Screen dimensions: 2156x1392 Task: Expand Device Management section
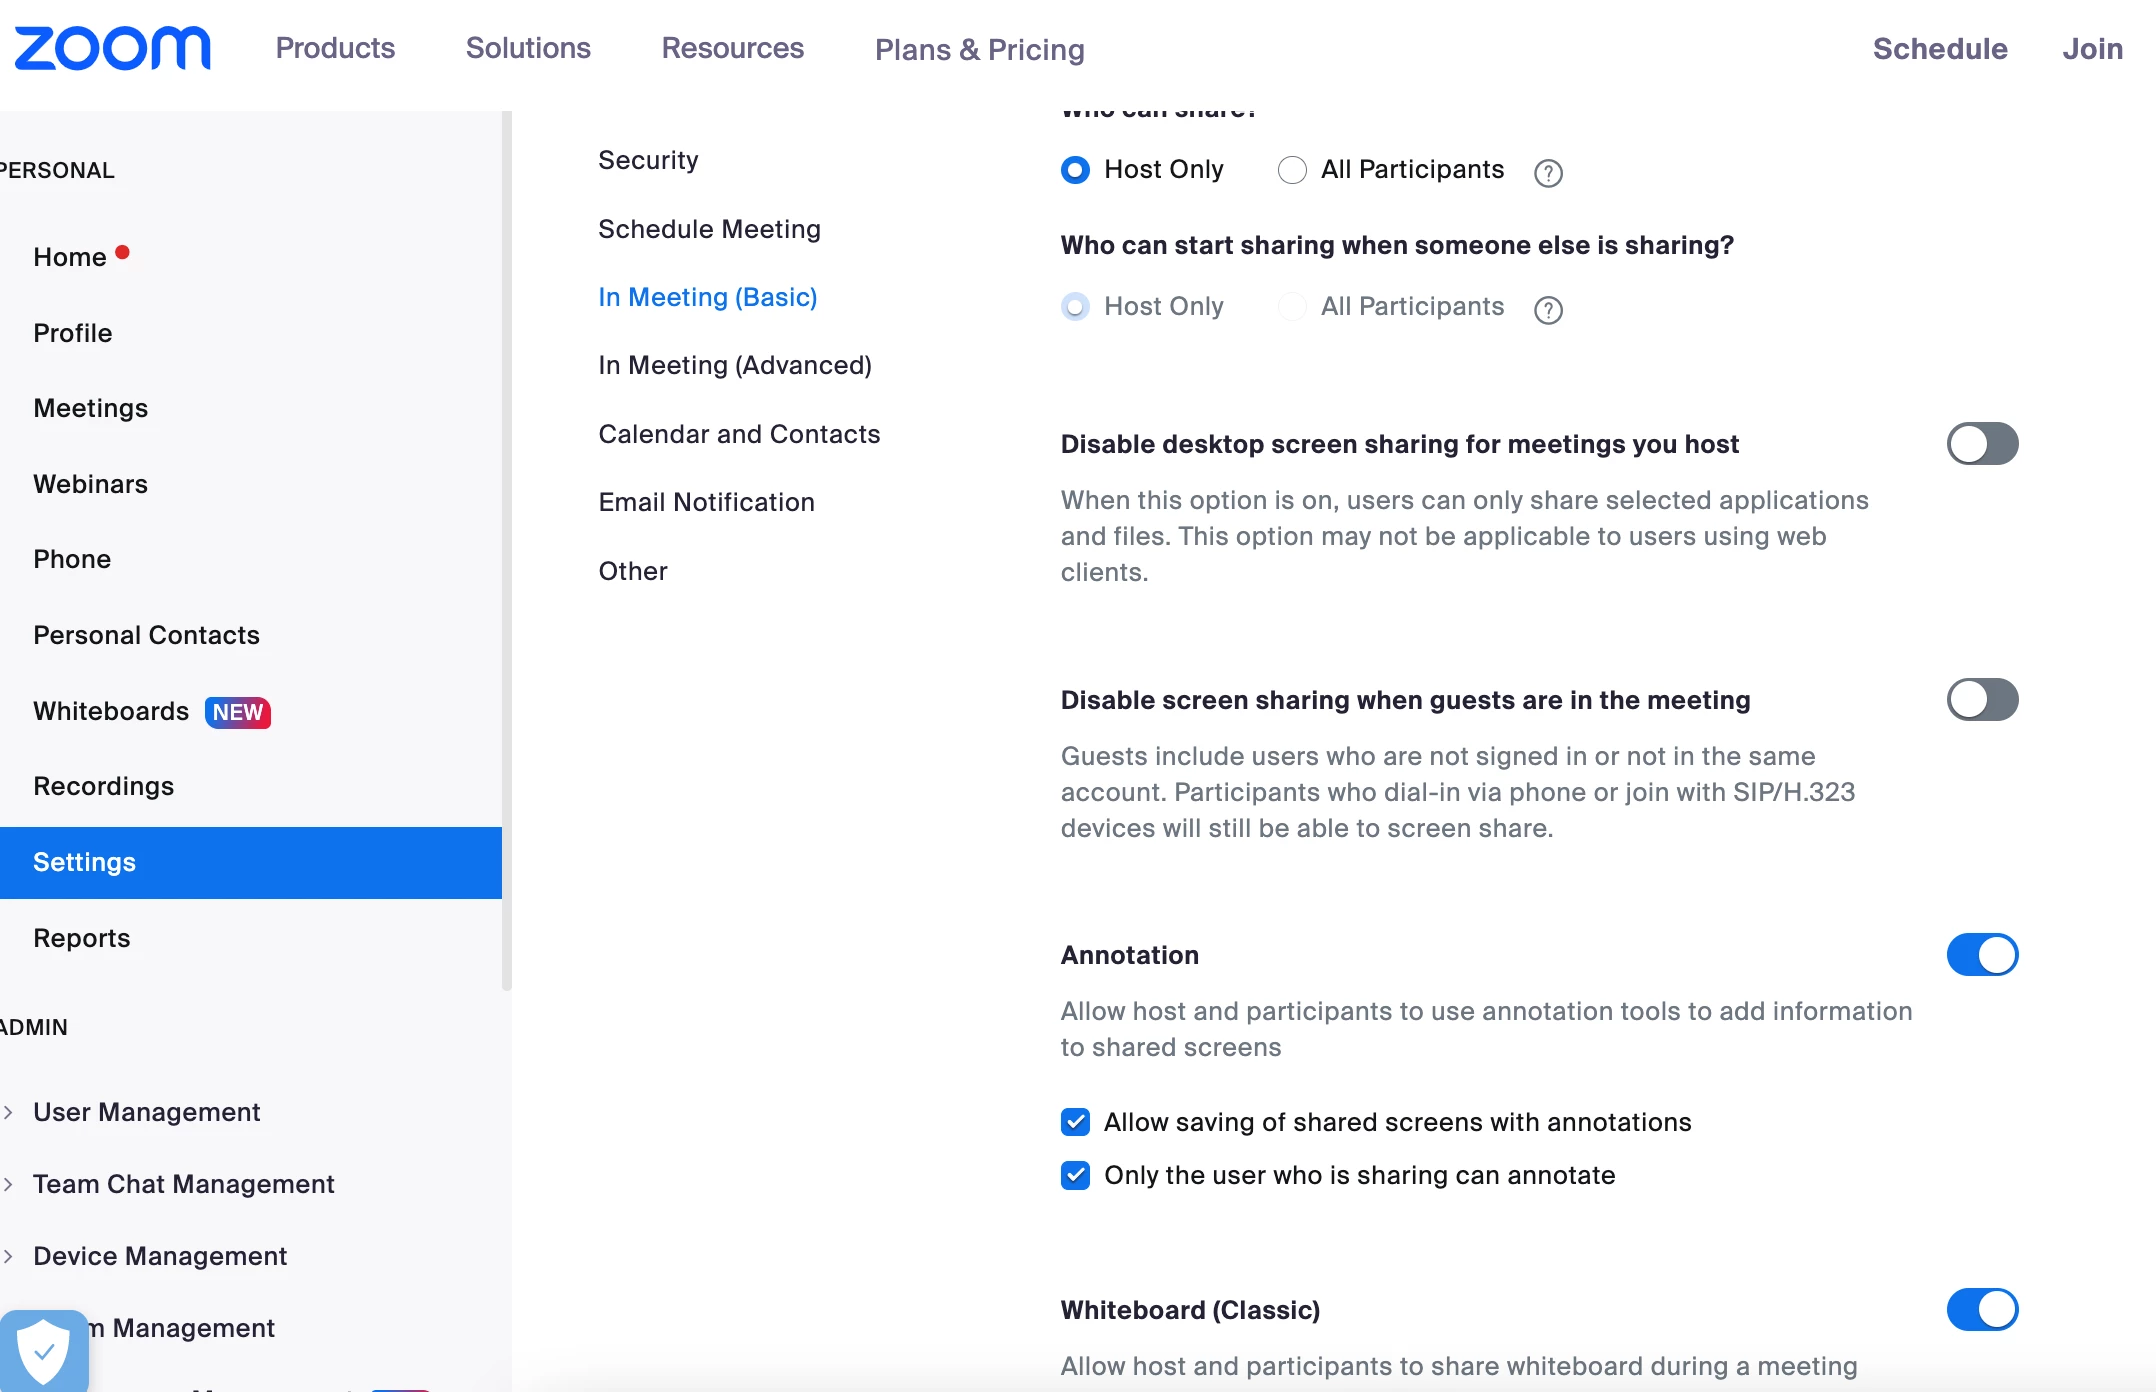[x=160, y=1256]
